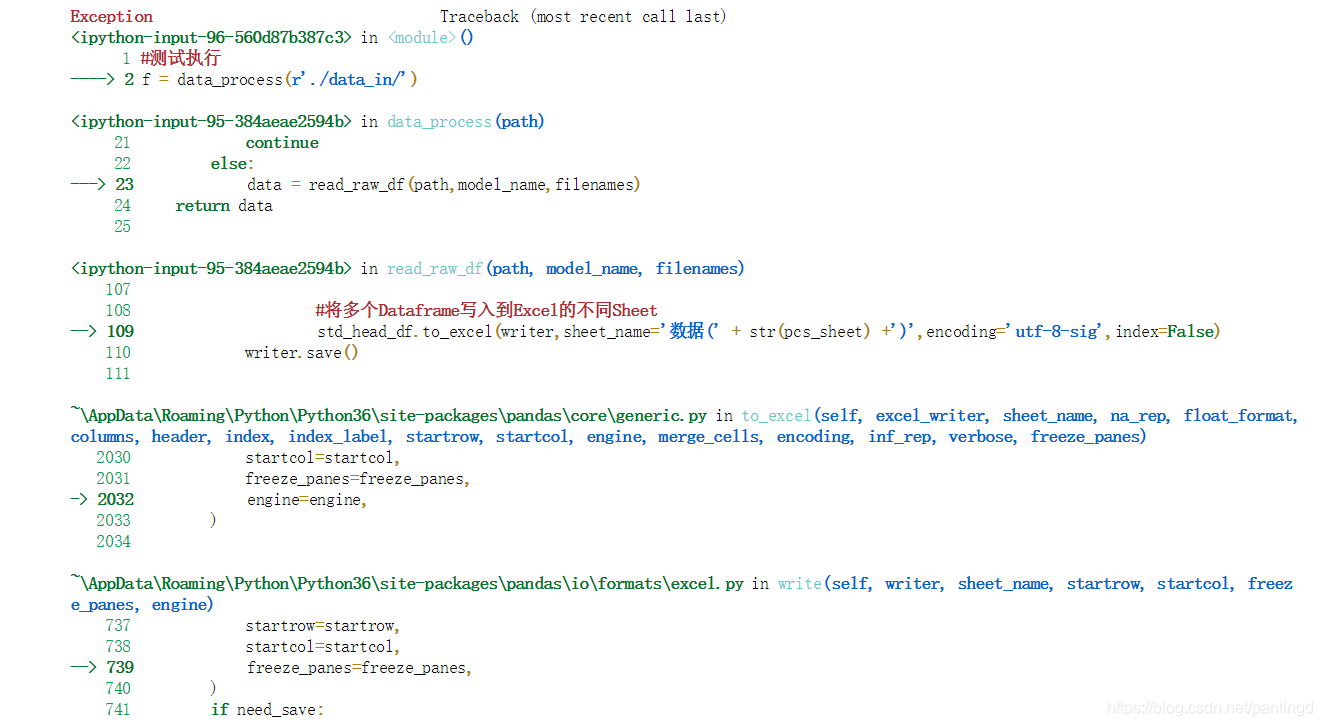
Task: Click function name 'read_raw_df' in frame header
Action: 435,268
